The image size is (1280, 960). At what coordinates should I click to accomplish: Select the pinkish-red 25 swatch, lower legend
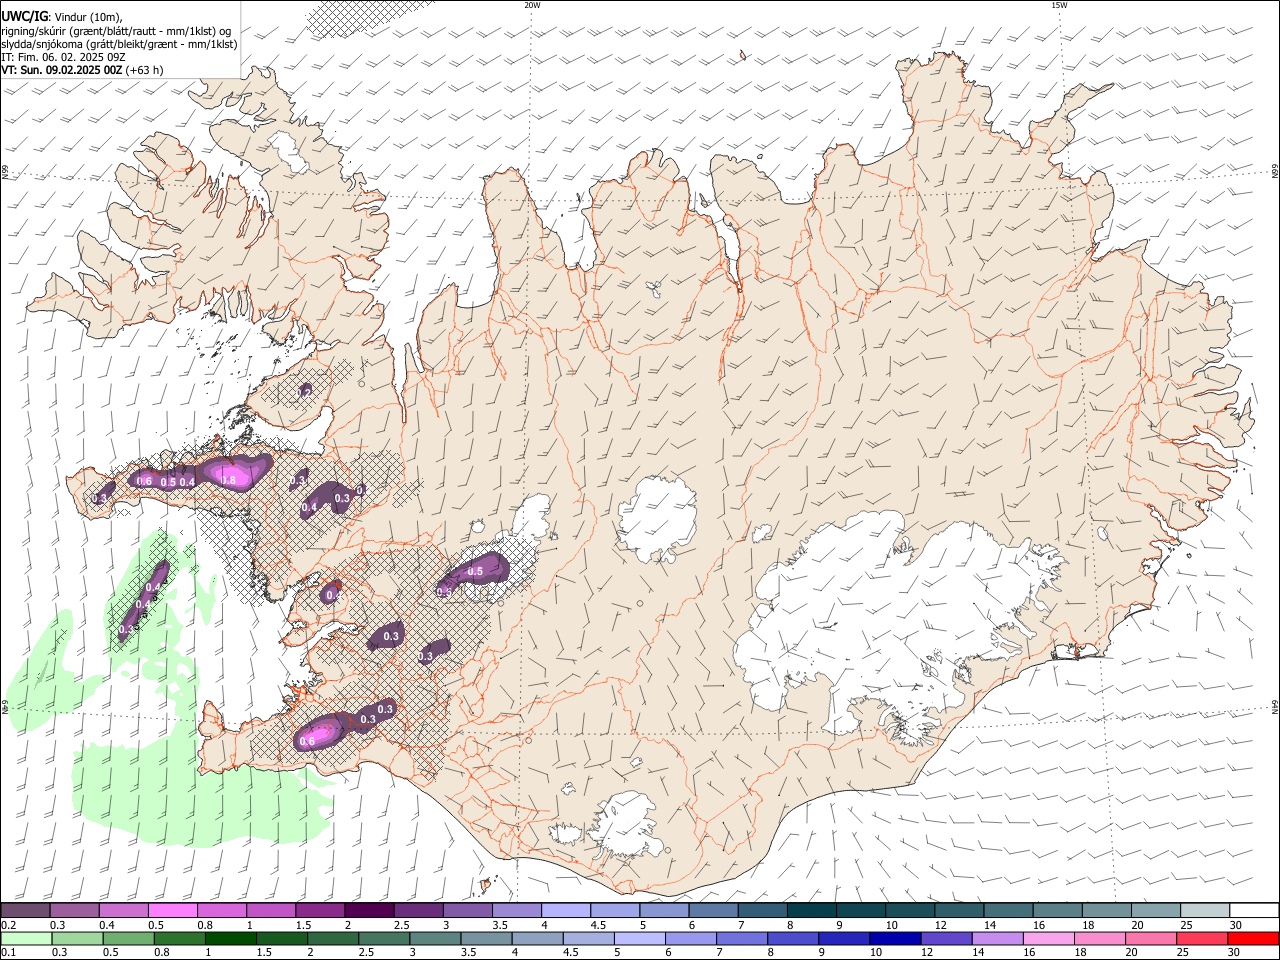pos(1201,939)
